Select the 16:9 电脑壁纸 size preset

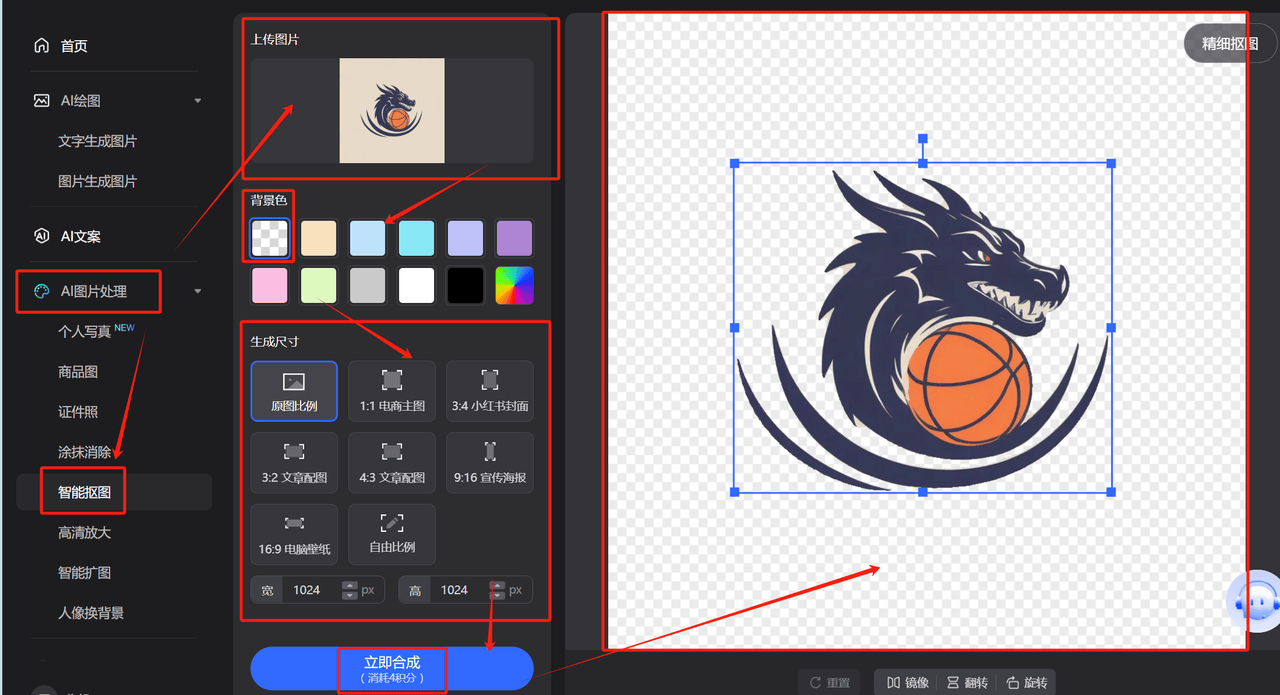click(x=294, y=534)
